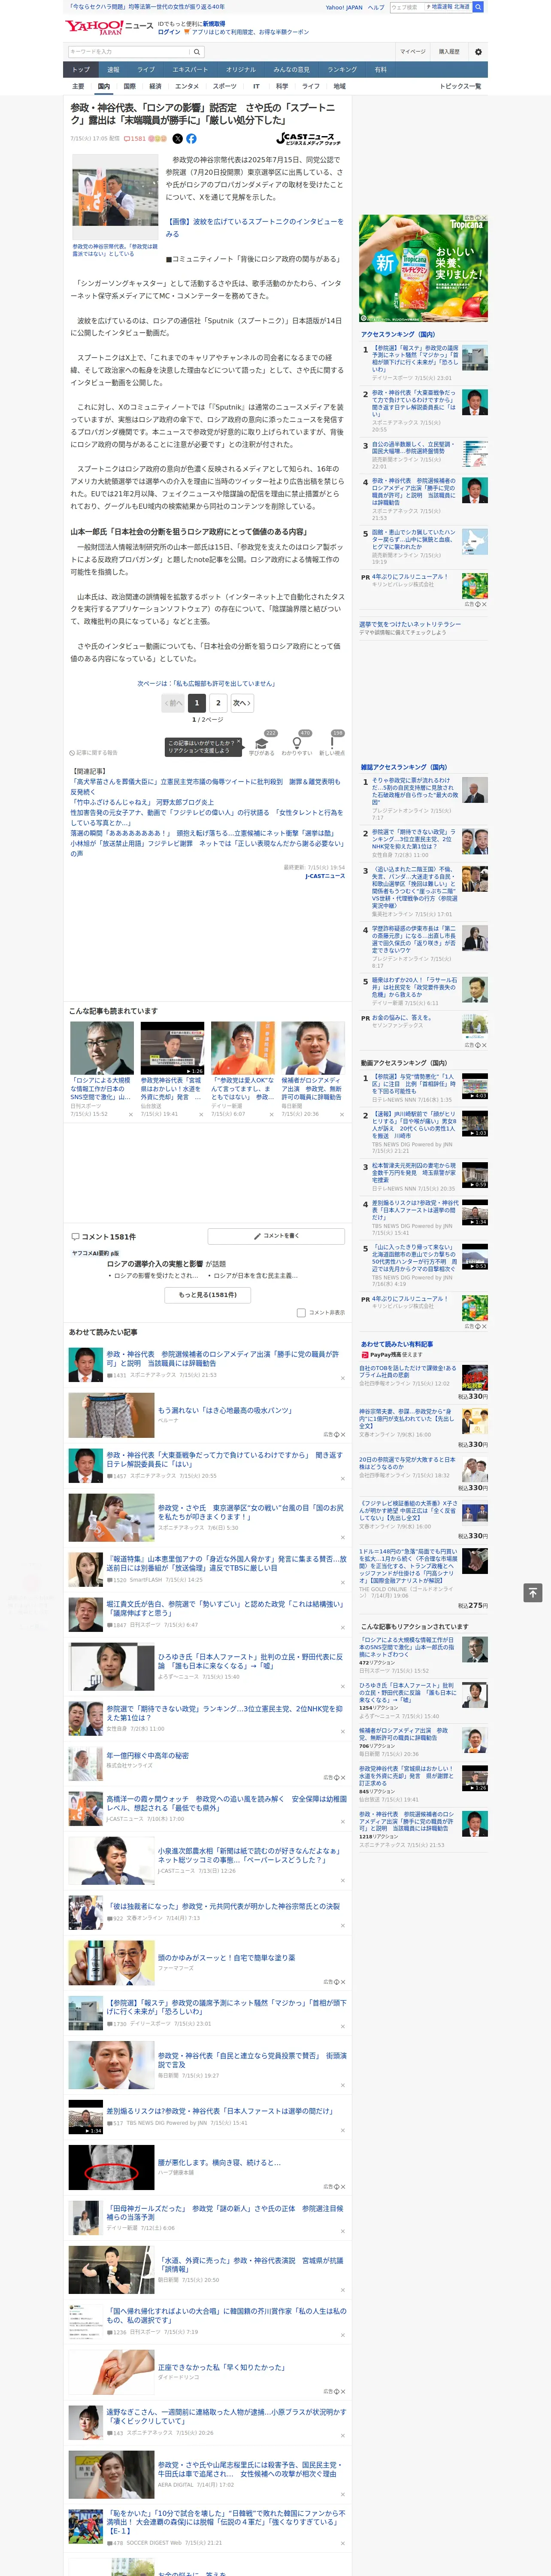Screen dimensions: 551x2576
Task: Click Yahoo! JAPAN link in top bar
Action: click(344, 7)
